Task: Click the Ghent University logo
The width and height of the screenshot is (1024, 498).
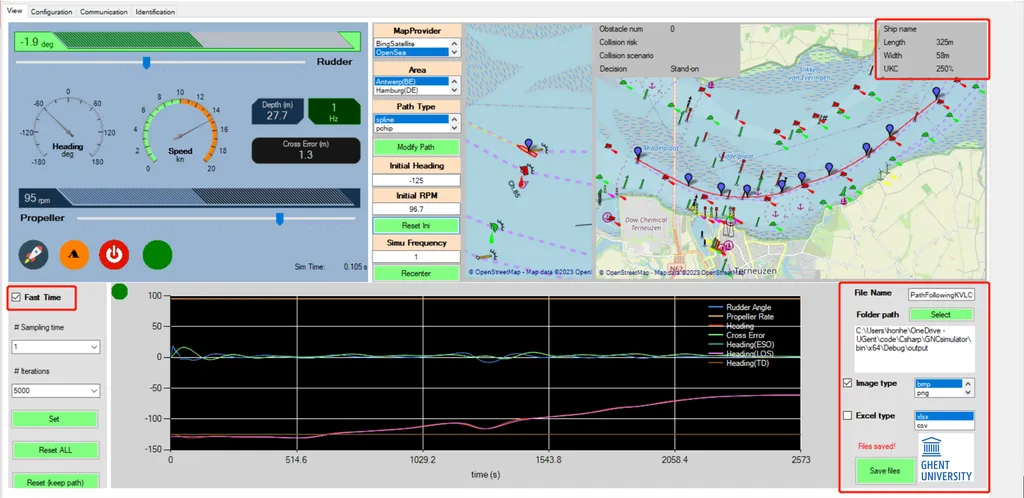Action: [945, 458]
